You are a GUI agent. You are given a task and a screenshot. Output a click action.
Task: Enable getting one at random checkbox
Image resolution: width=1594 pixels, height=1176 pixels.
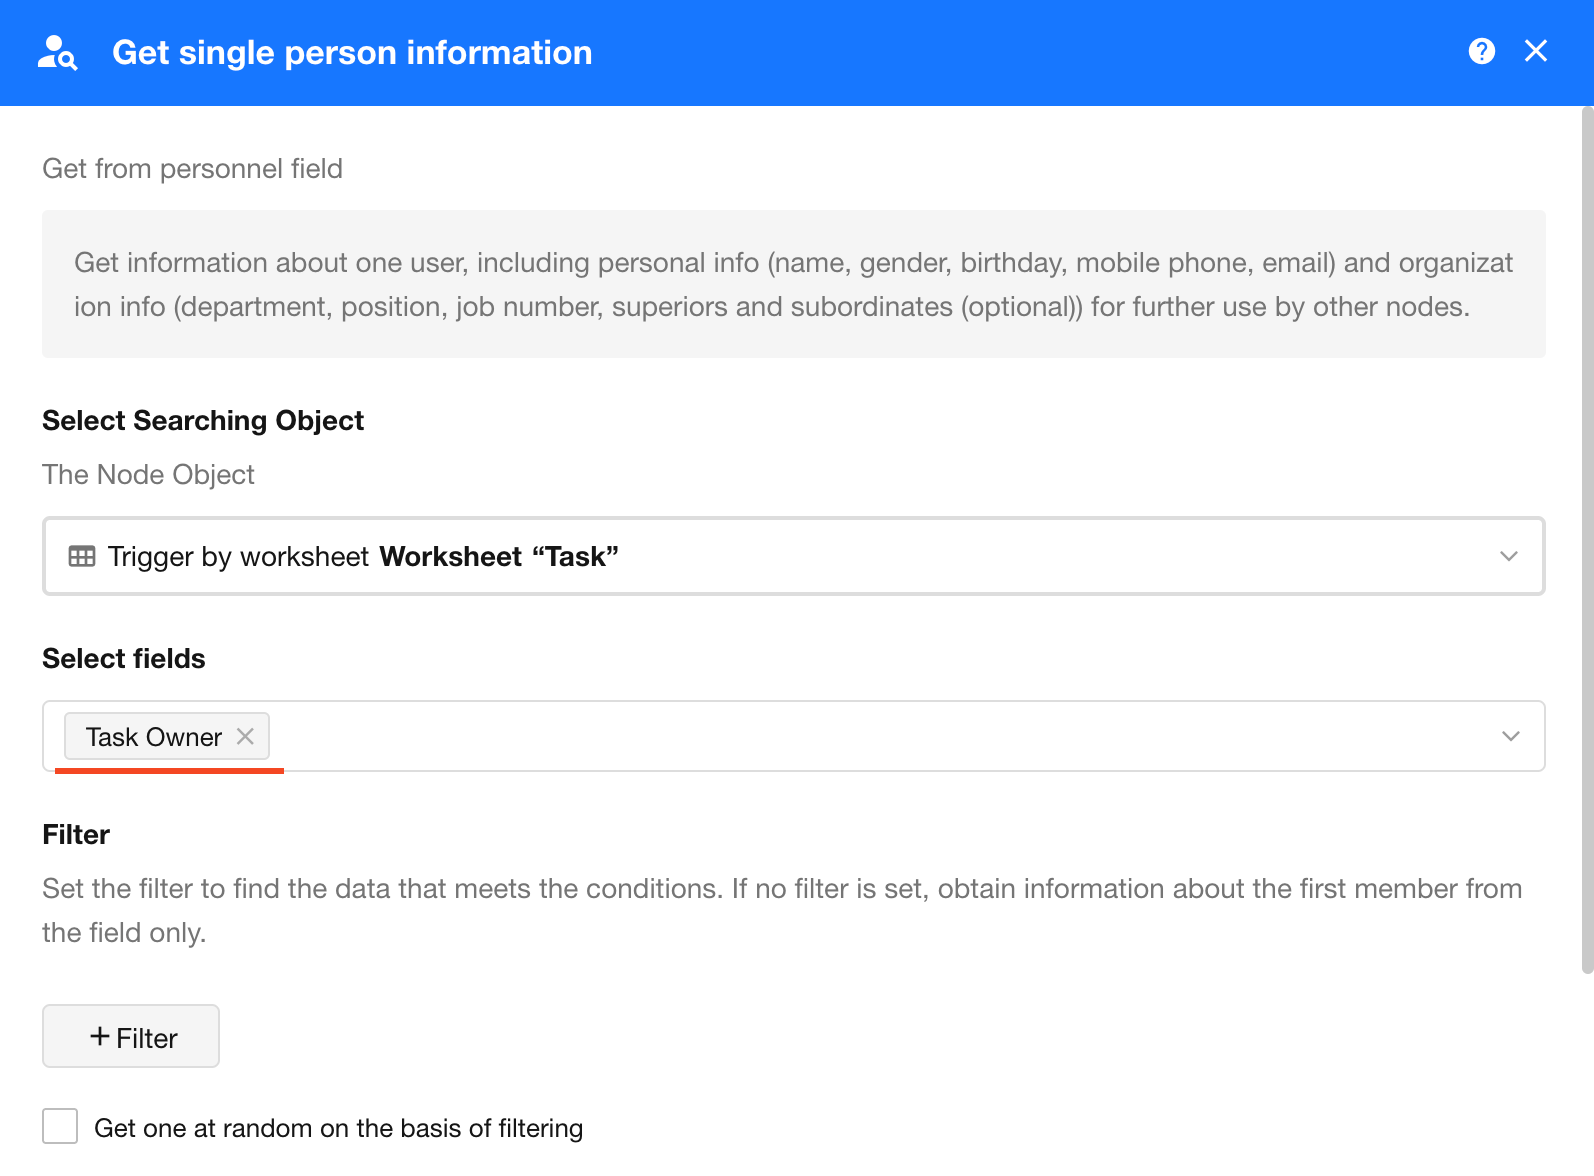(60, 1126)
